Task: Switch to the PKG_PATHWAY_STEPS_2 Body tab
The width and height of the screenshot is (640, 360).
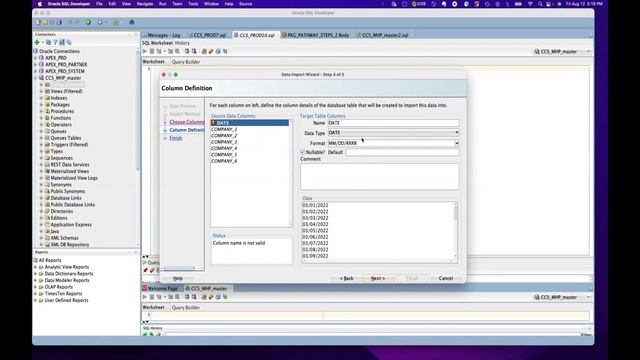Action: 318,35
